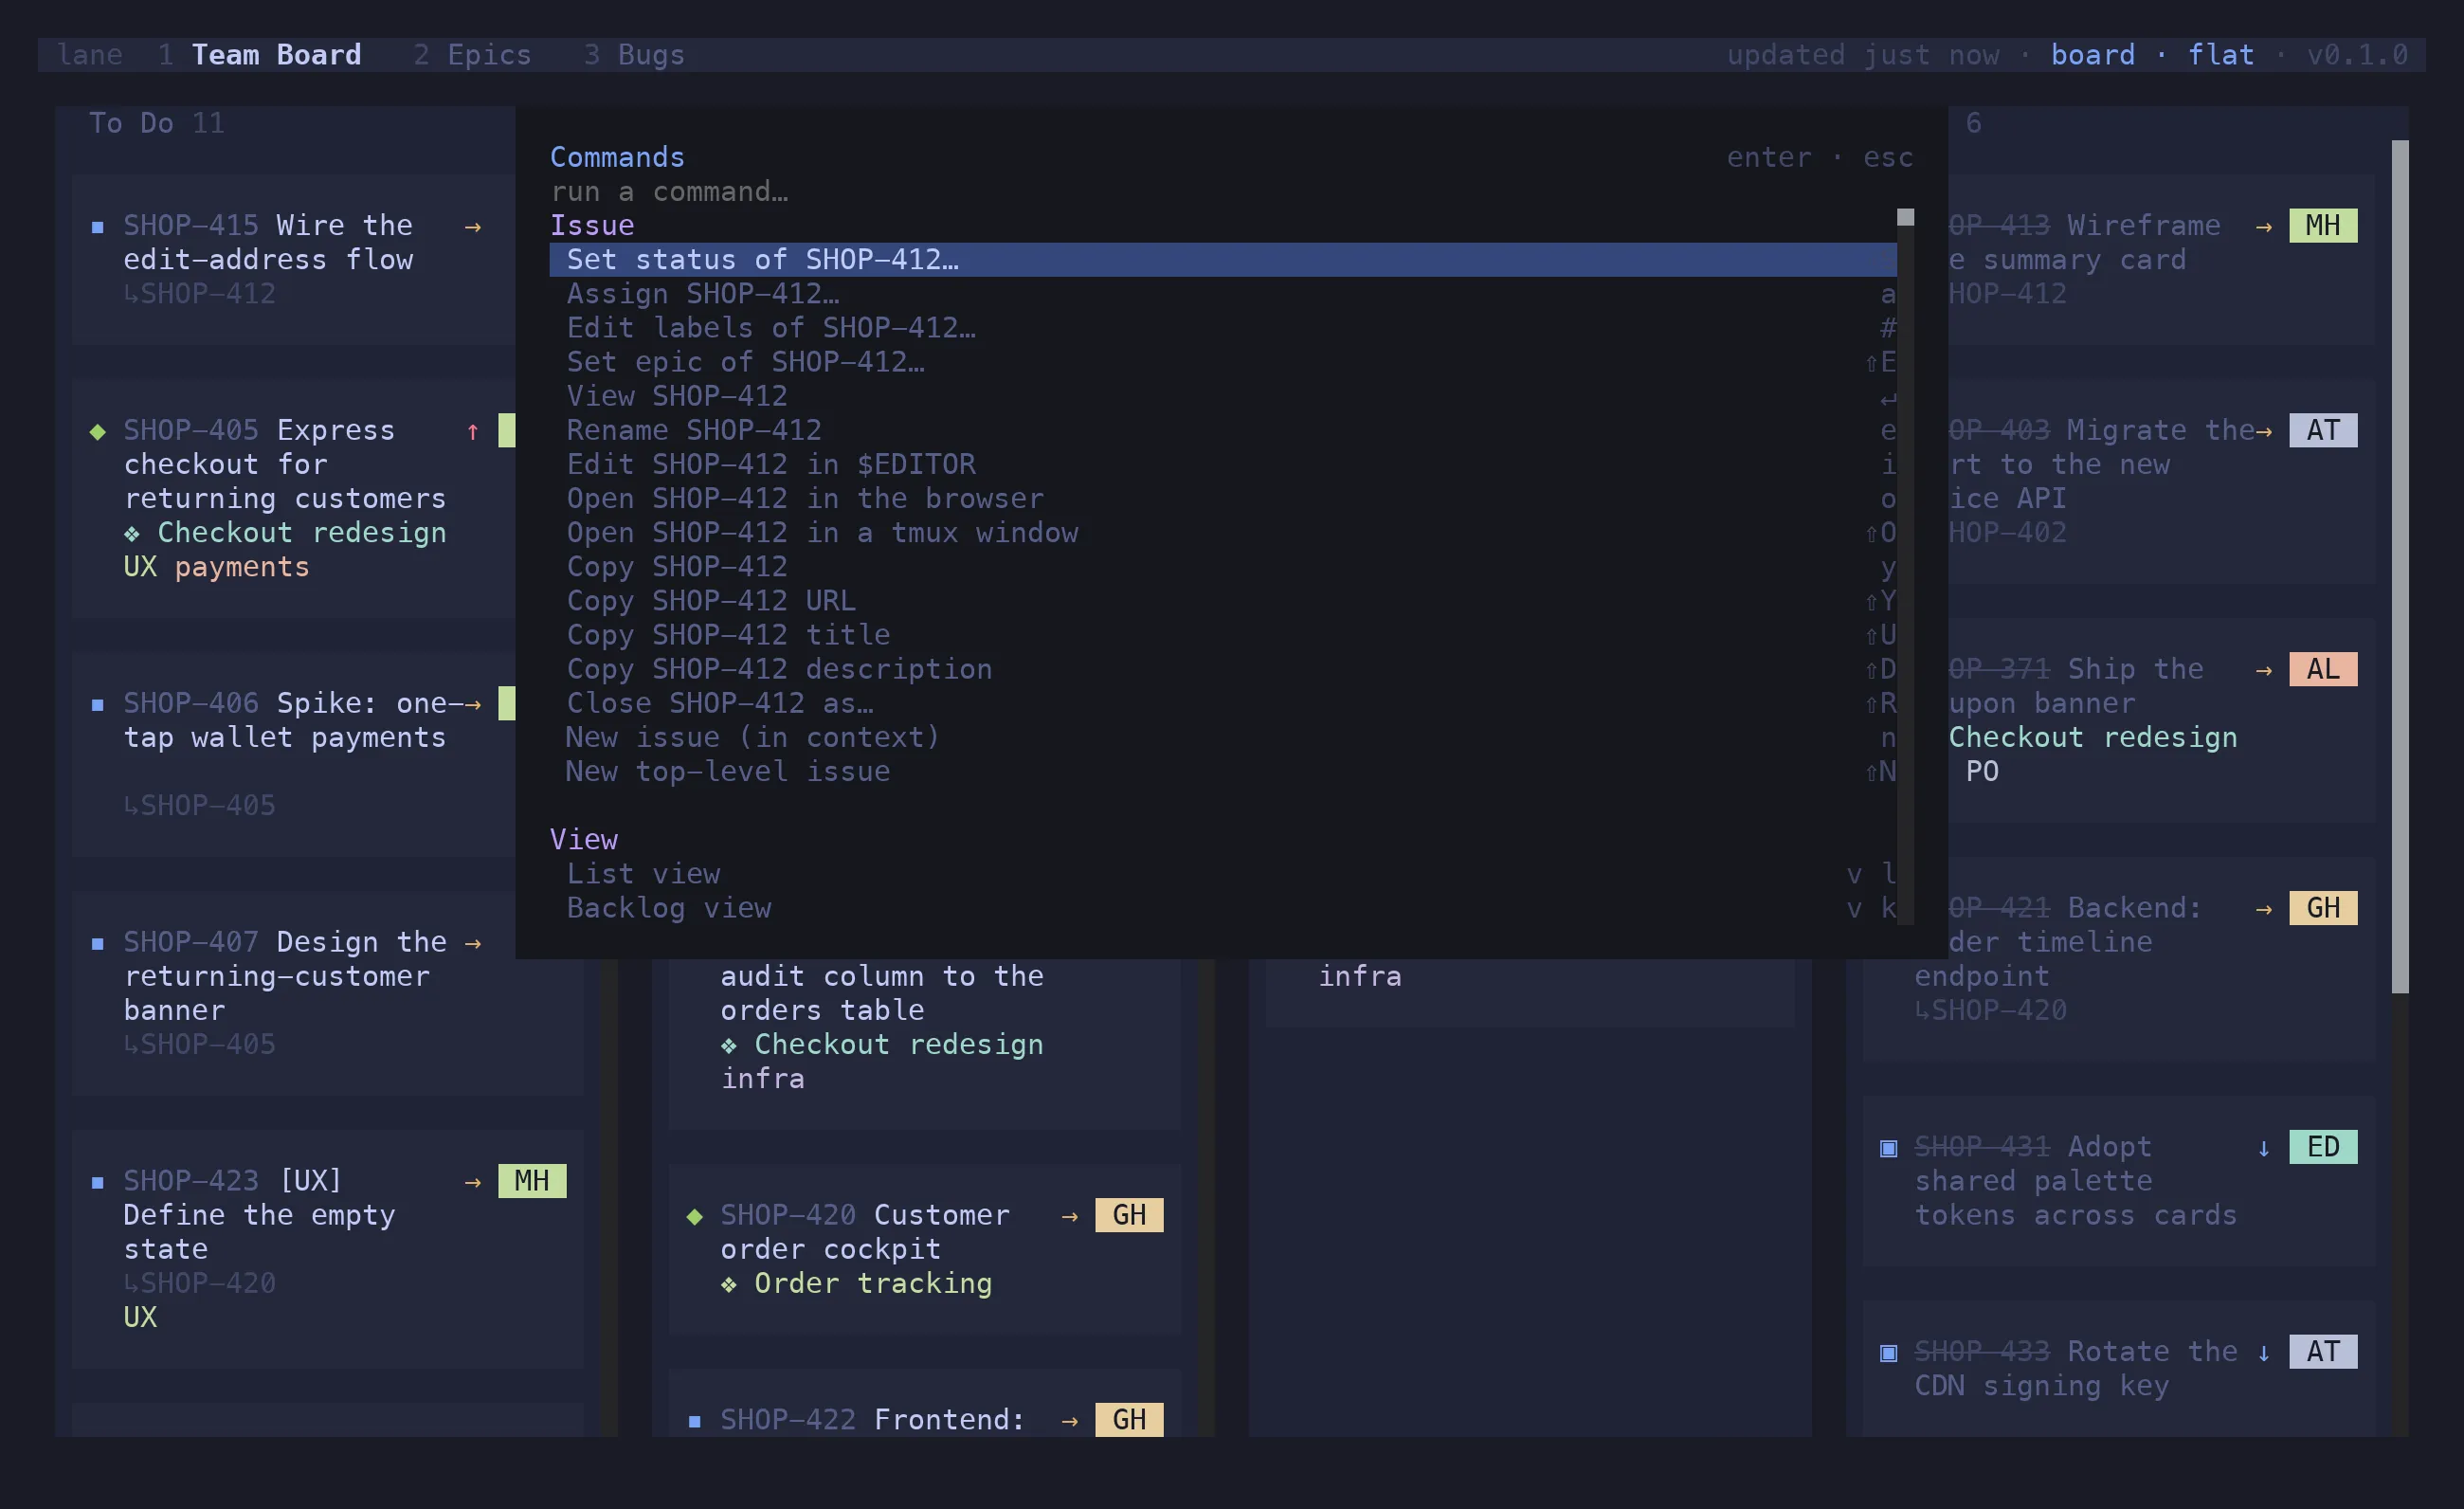Click the MH assignee badge on SHOP-423
Screen dimensions: 2464x1509
click(x=532, y=1181)
